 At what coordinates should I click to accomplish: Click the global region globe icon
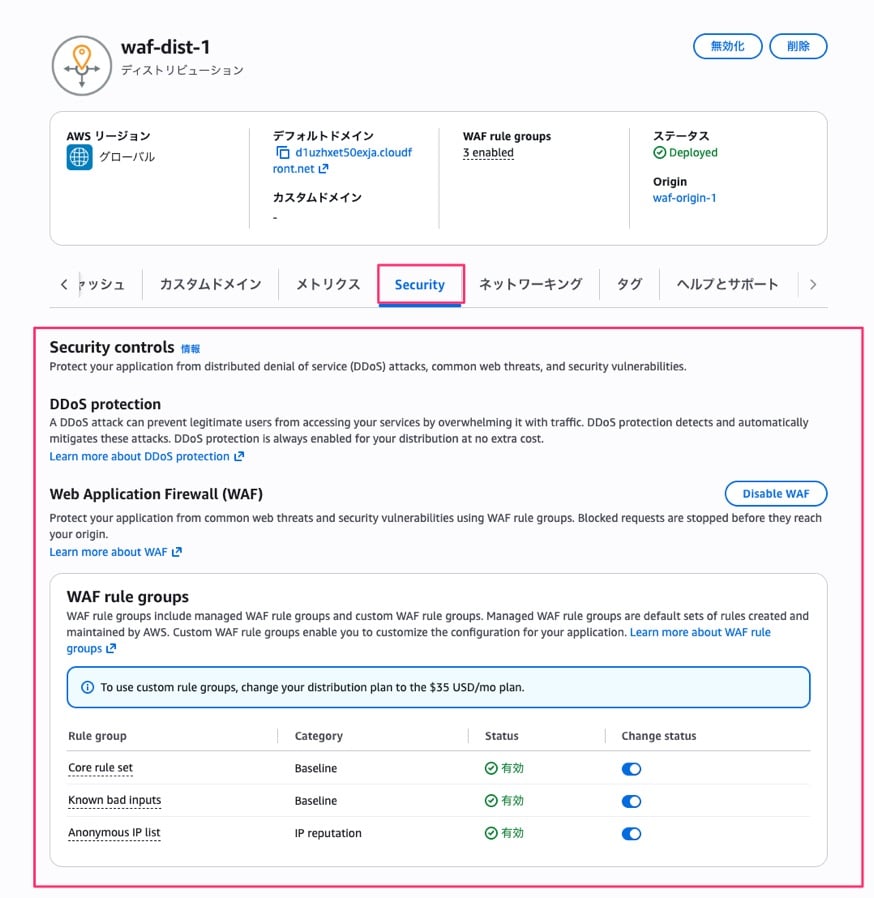pos(79,157)
